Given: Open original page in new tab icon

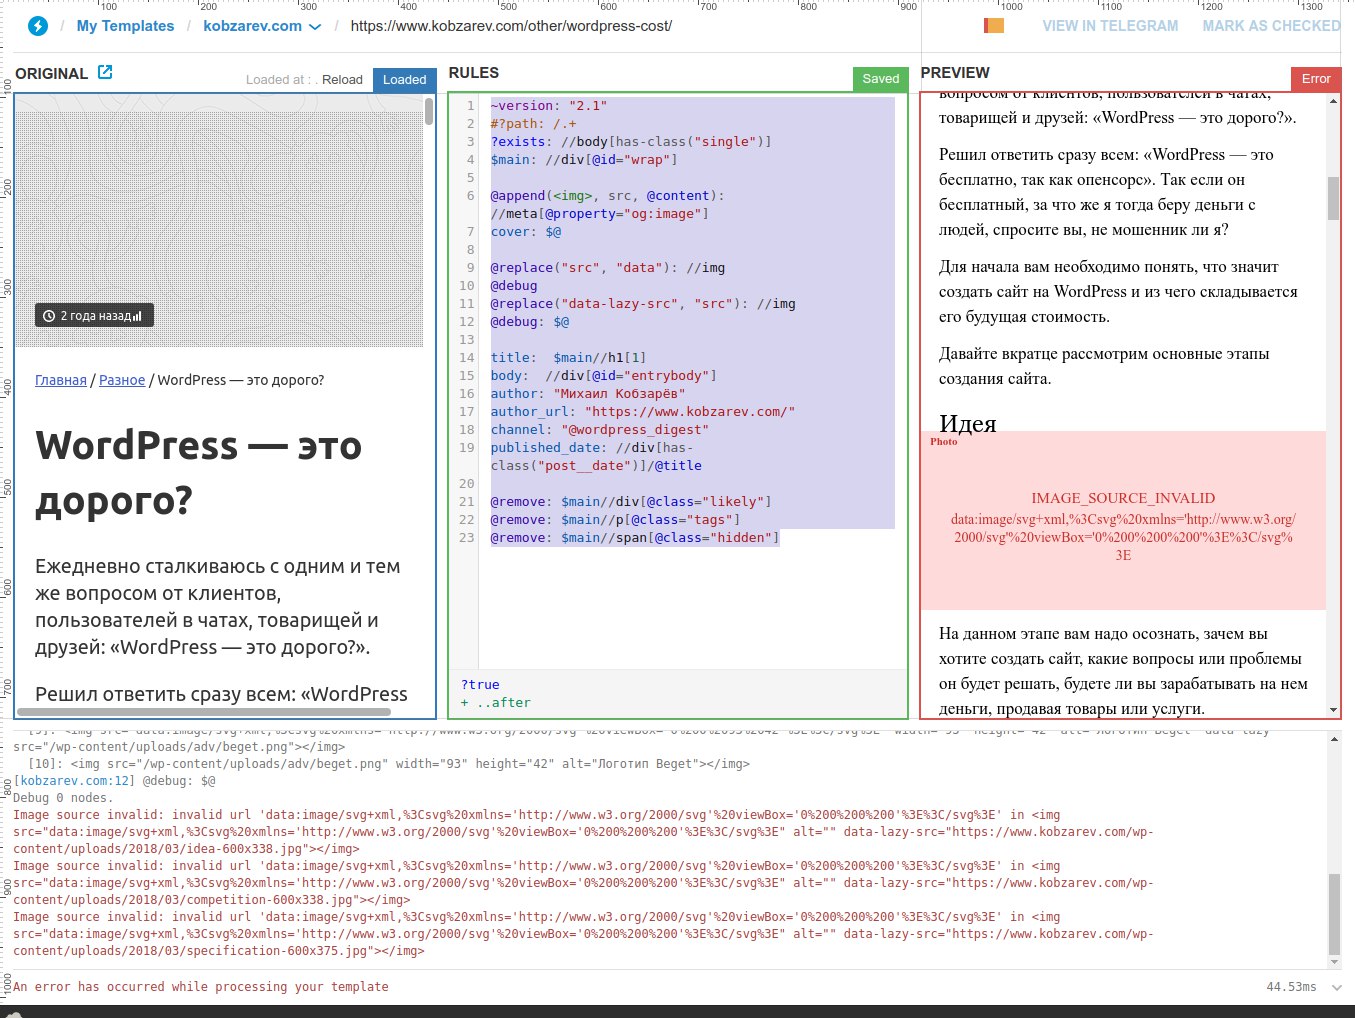Looking at the screenshot, I should tap(105, 72).
